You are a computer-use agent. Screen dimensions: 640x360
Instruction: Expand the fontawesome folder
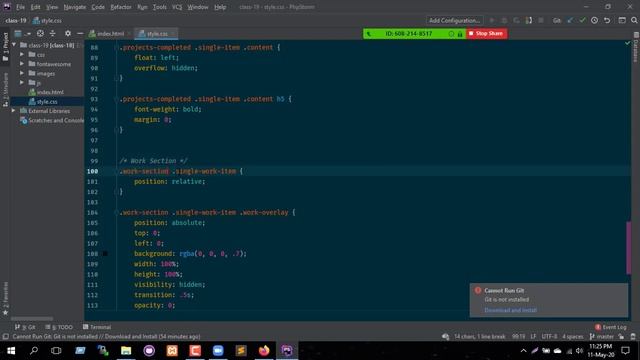[x=22, y=64]
